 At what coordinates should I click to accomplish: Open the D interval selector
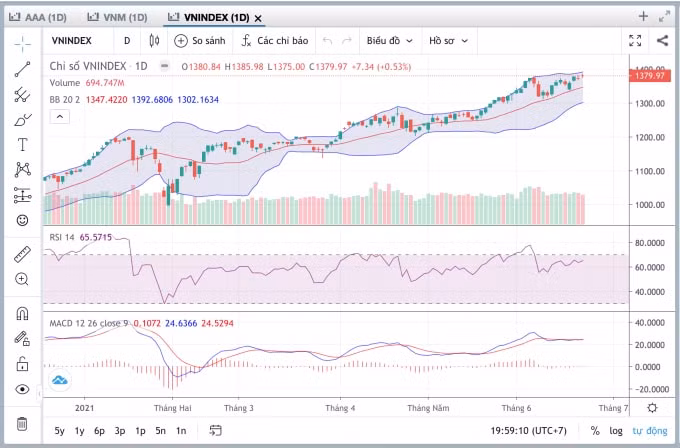pyautogui.click(x=127, y=41)
